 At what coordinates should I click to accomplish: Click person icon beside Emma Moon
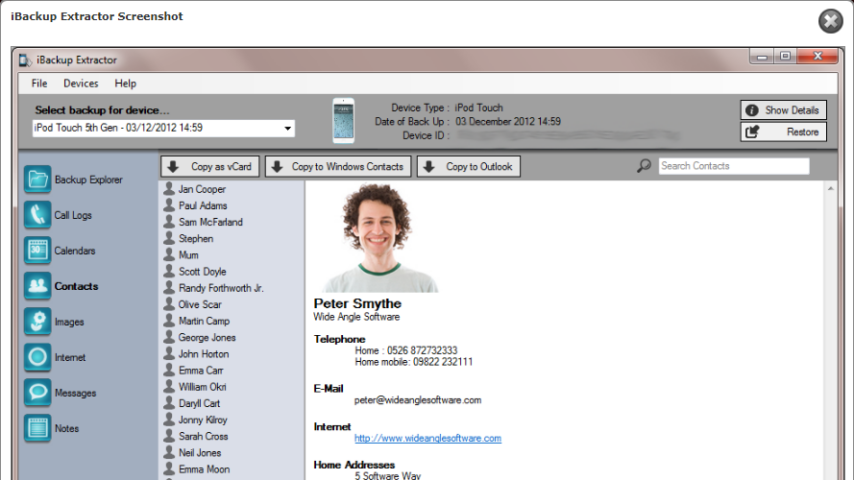pyautogui.click(x=169, y=469)
